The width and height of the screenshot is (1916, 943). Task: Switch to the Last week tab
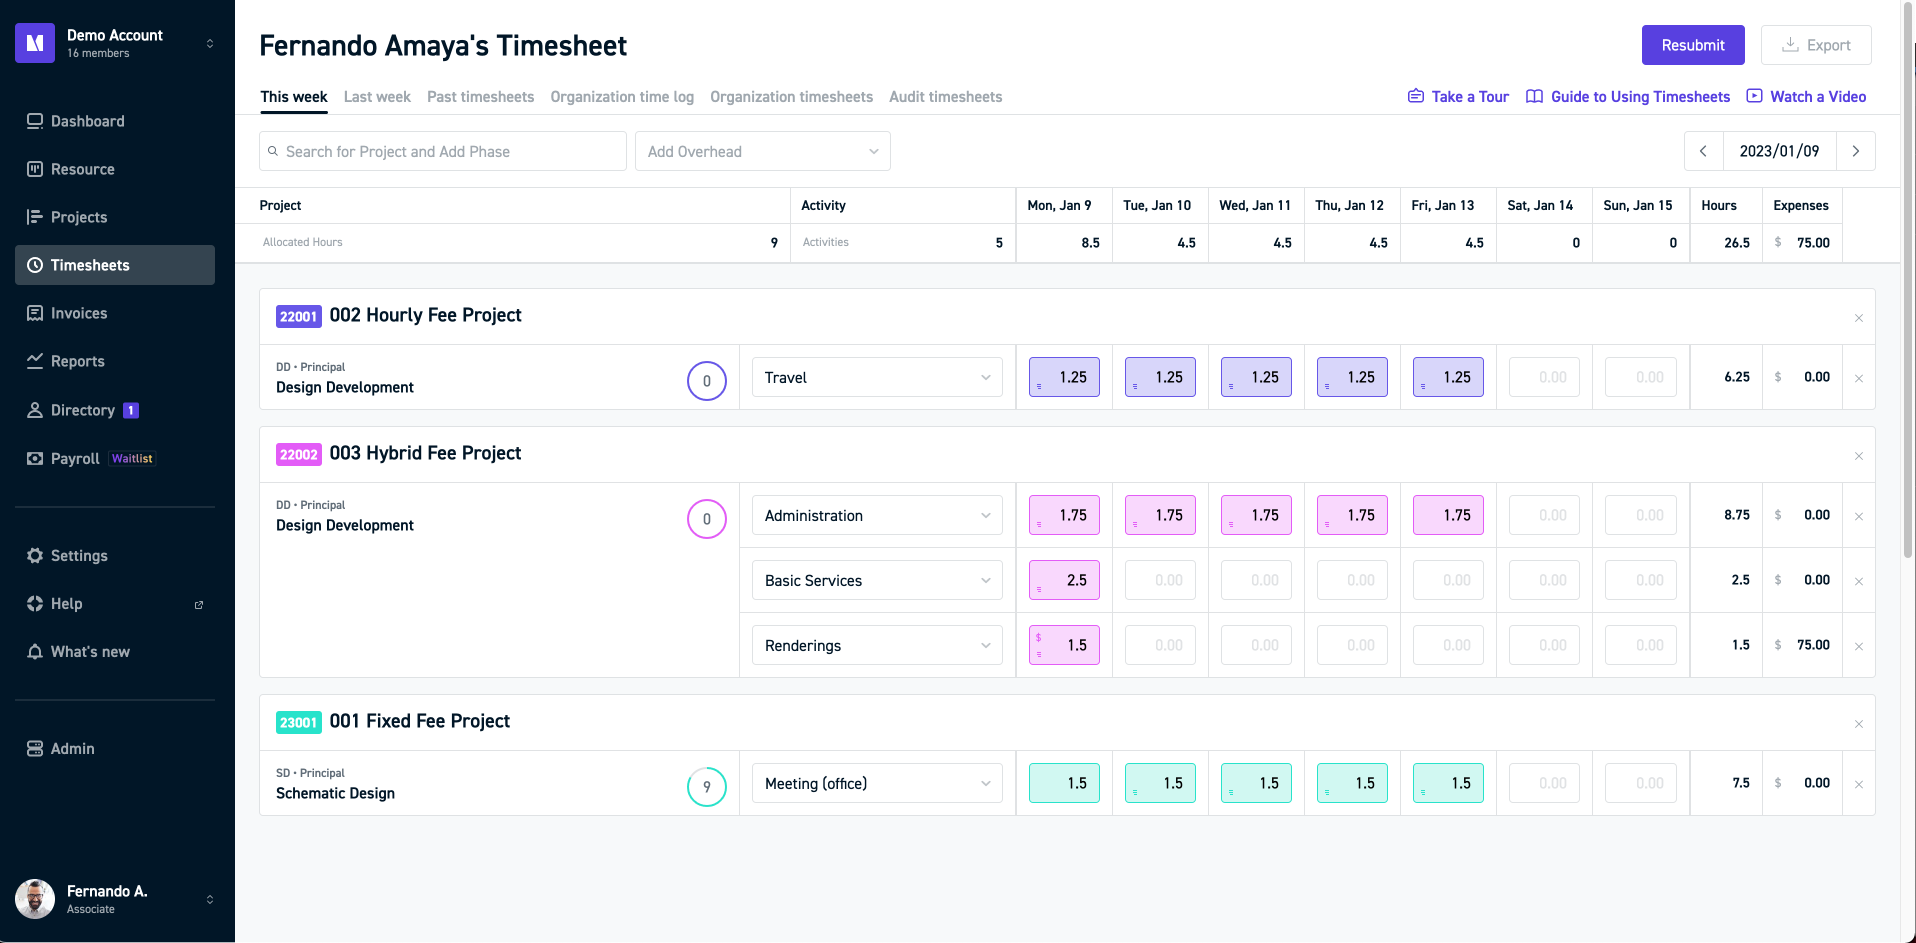click(x=377, y=97)
